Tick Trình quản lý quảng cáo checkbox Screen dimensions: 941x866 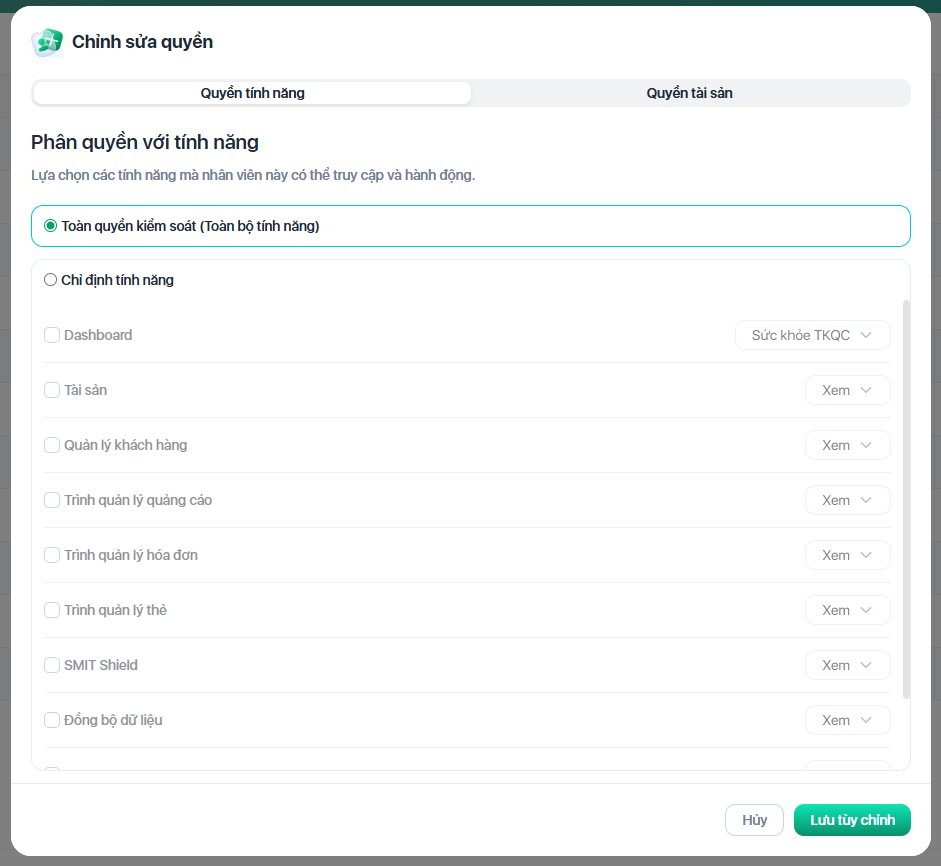pos(52,500)
